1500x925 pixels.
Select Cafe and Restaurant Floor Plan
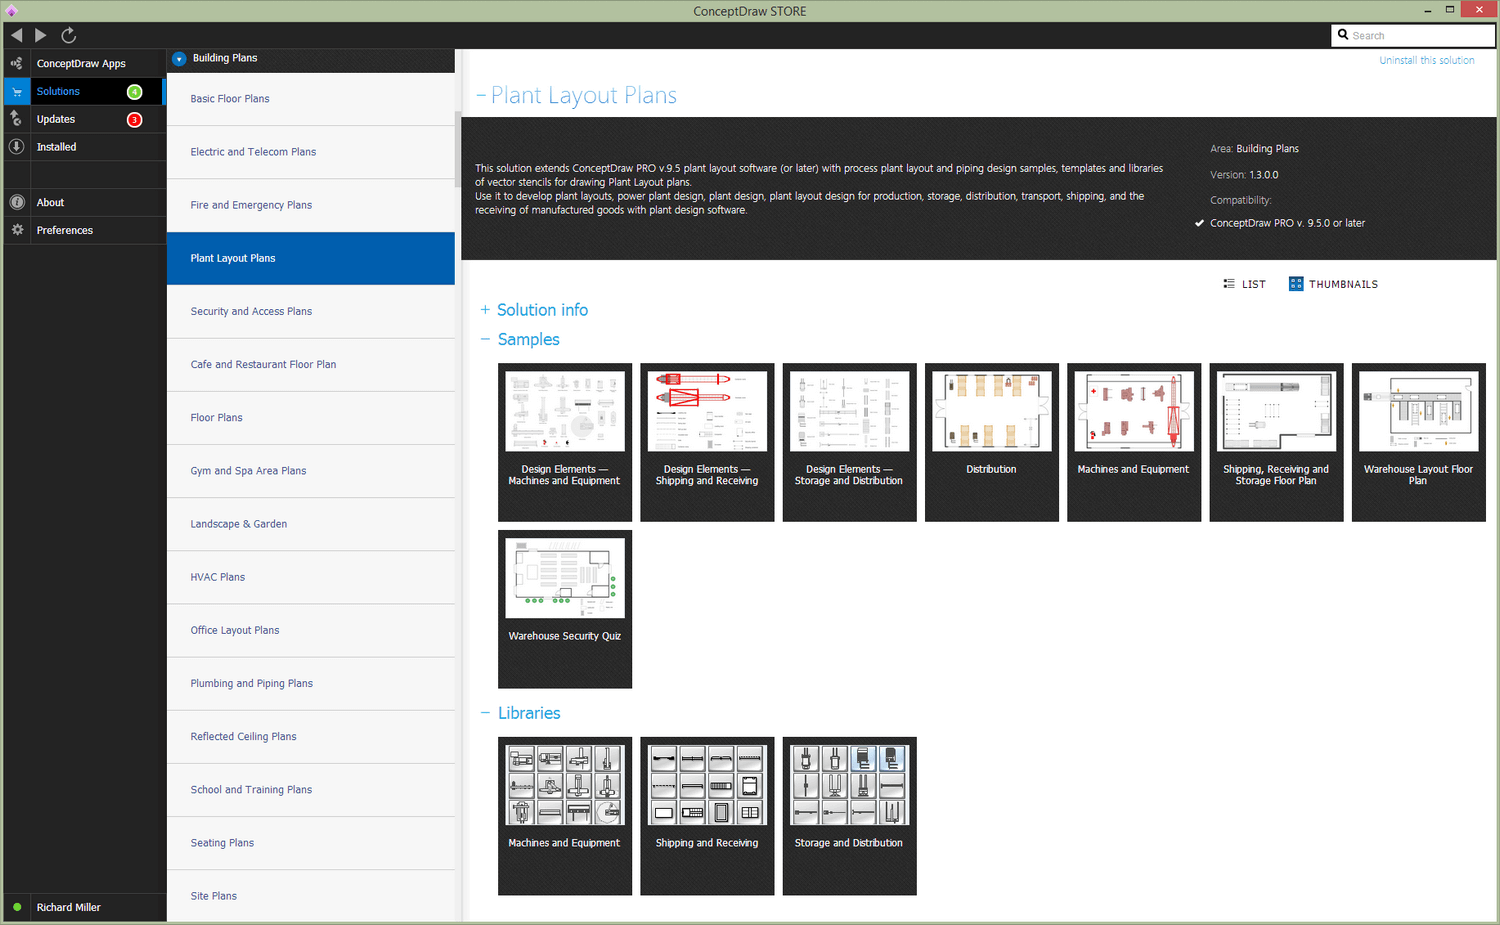tap(311, 364)
